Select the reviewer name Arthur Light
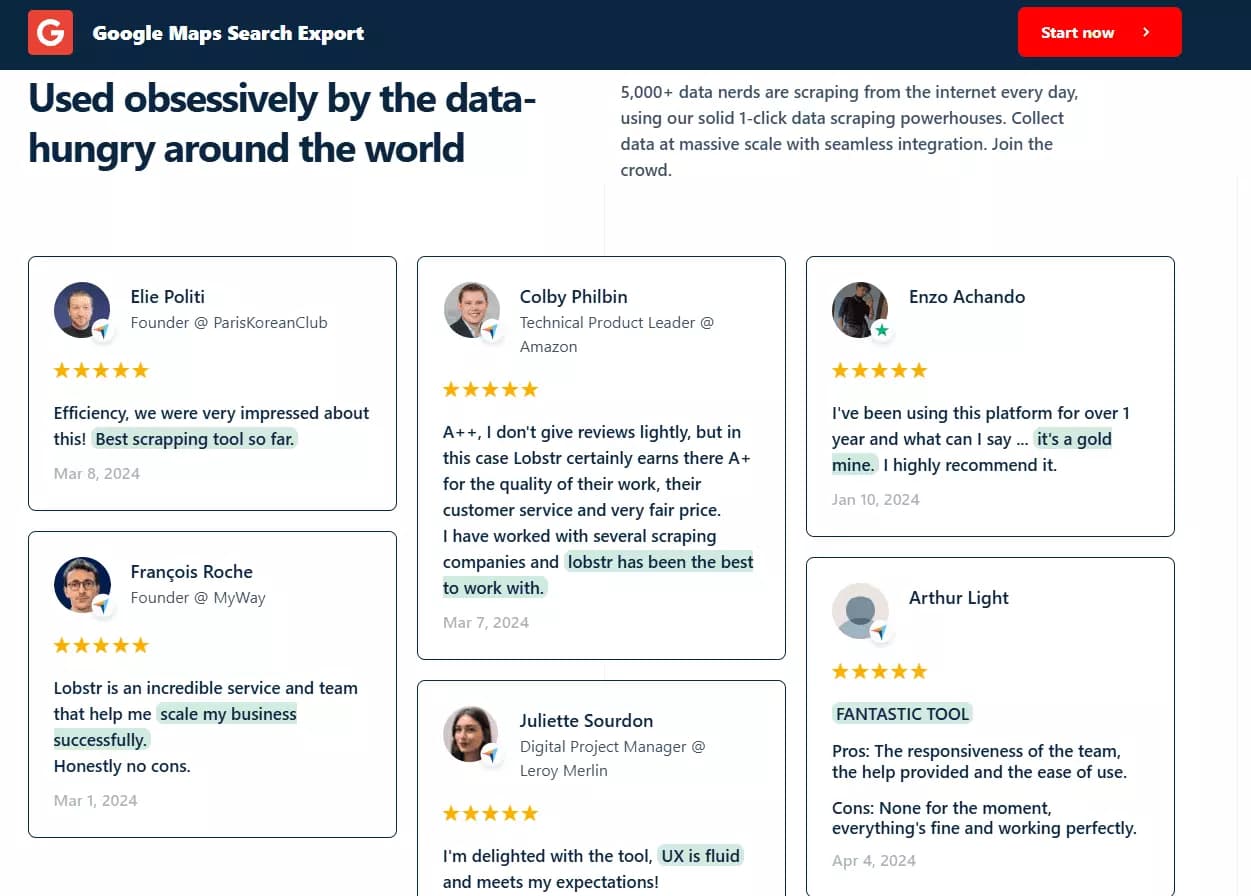Viewport: 1251px width, 896px height. click(x=959, y=598)
